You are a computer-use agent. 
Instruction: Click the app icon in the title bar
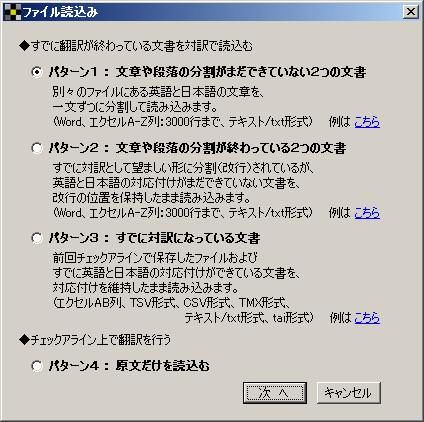pyautogui.click(x=13, y=12)
